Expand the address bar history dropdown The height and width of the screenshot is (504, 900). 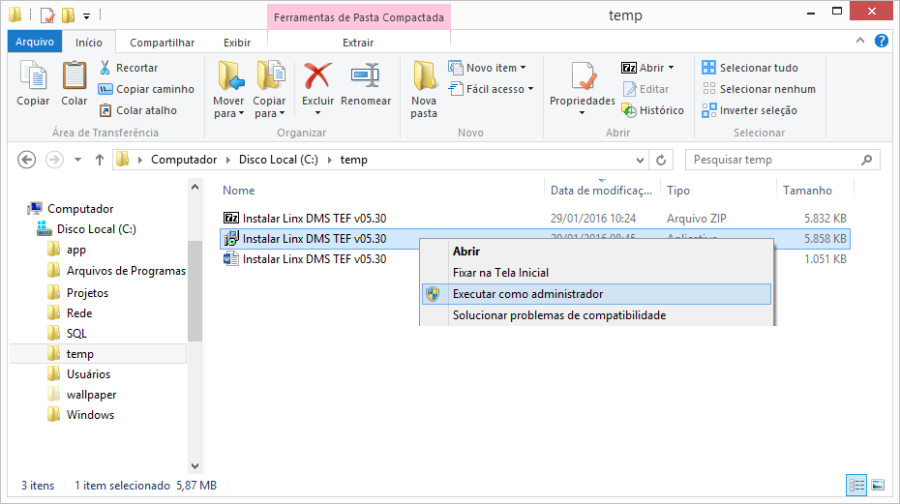coord(640,160)
